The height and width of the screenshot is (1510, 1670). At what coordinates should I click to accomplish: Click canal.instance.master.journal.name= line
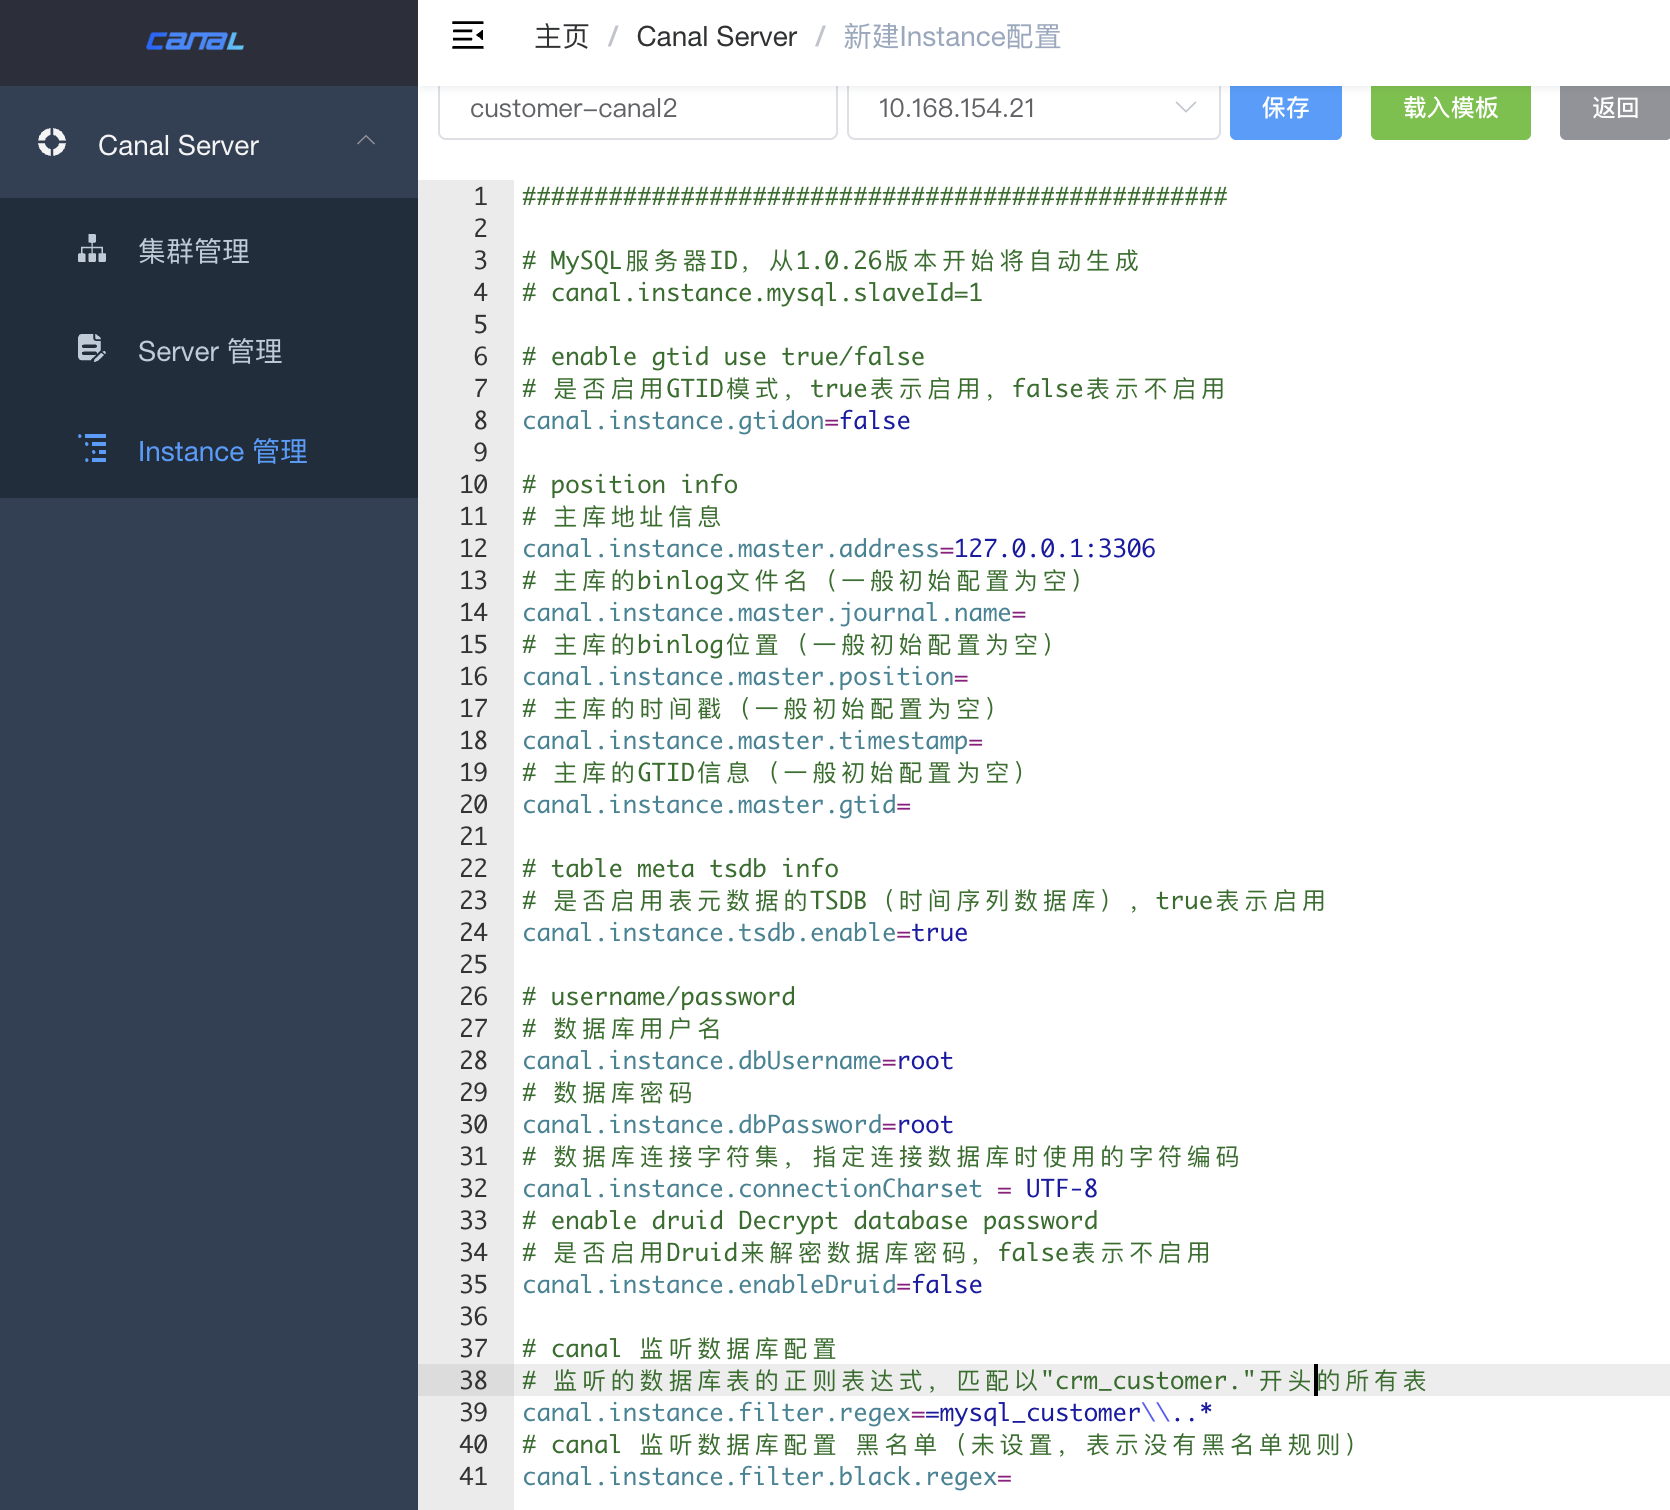(774, 612)
